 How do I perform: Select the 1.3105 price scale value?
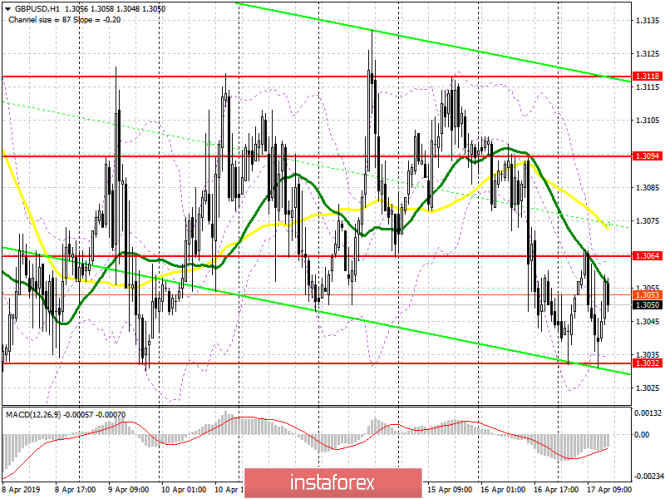coord(648,120)
